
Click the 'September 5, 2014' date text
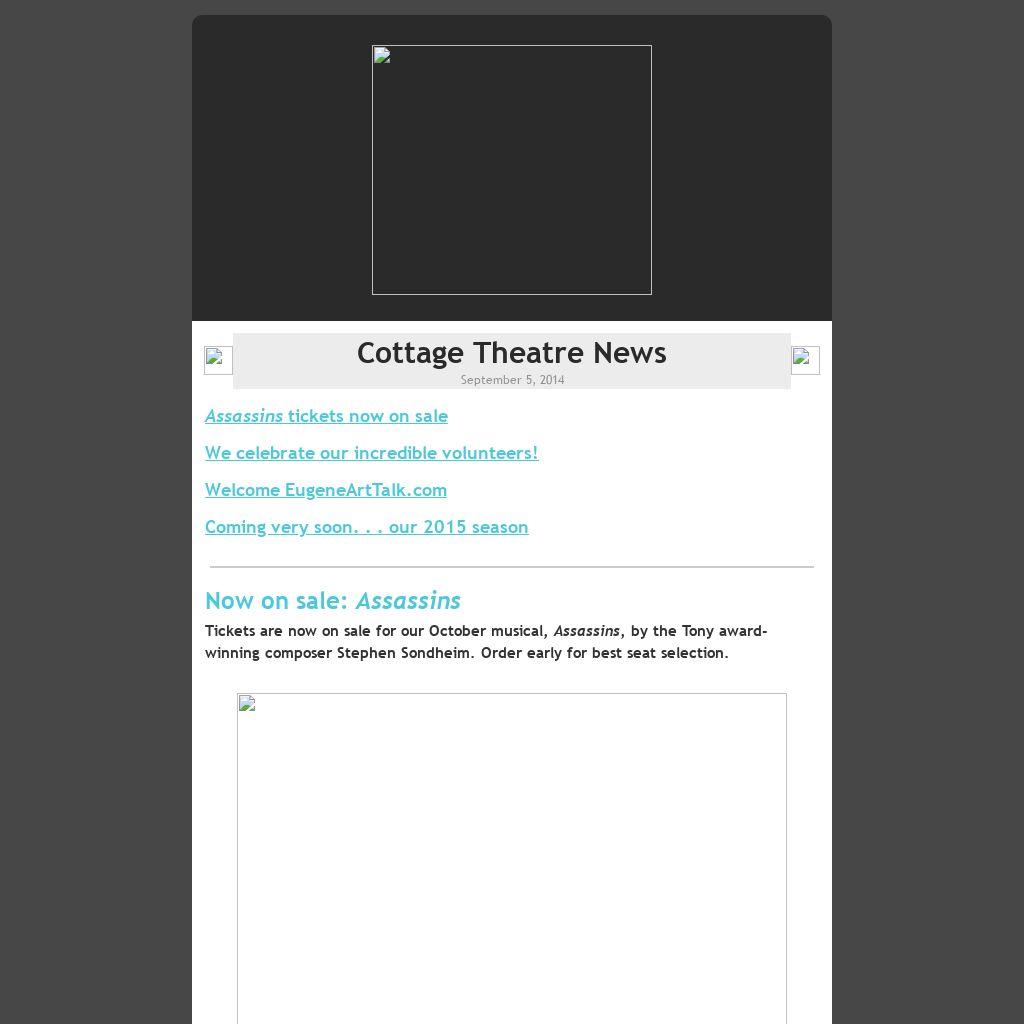coord(512,380)
